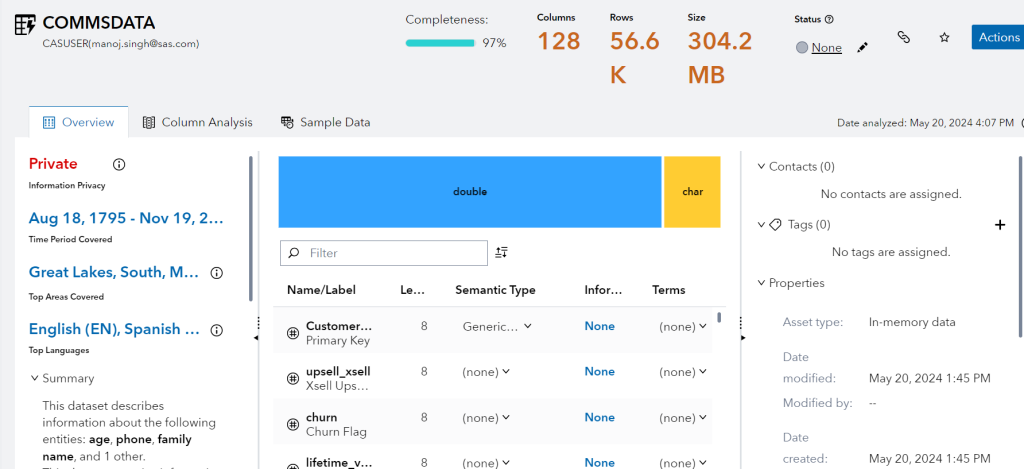Collapse left pane using splitter arrow

pyautogui.click(x=256, y=338)
